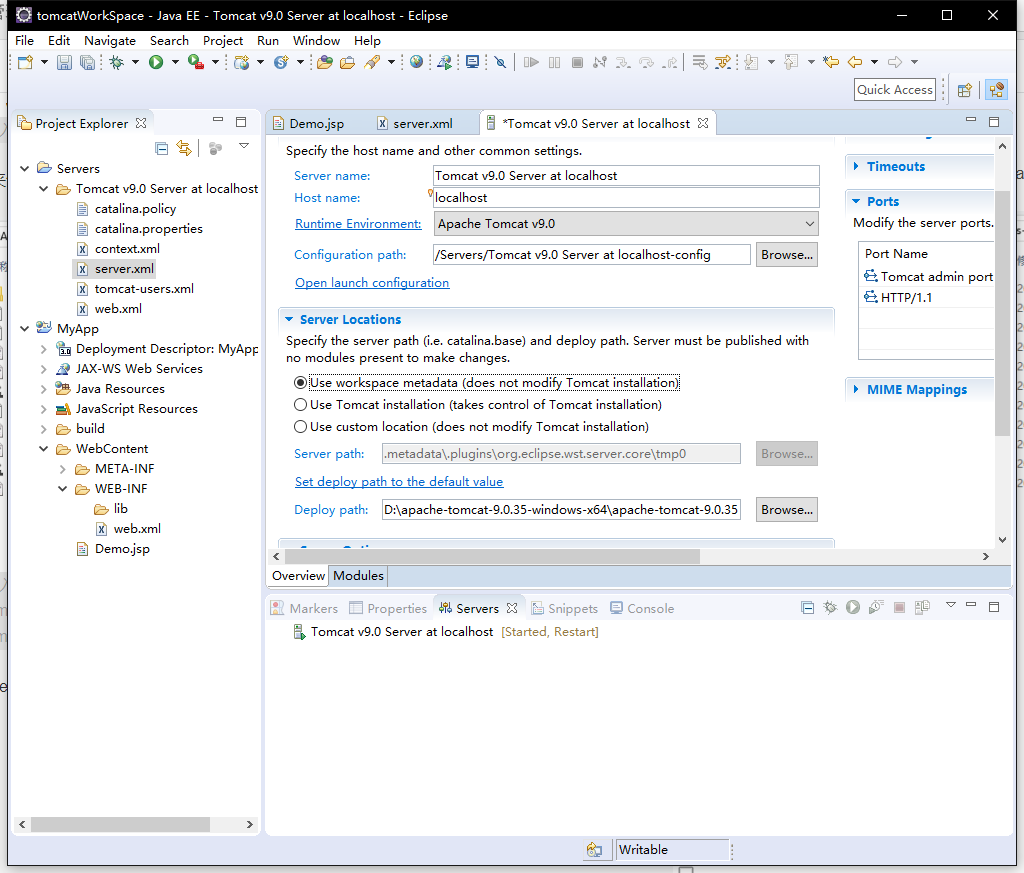The width and height of the screenshot is (1024, 873).
Task: Select Use custom location option
Action: click(x=300, y=426)
